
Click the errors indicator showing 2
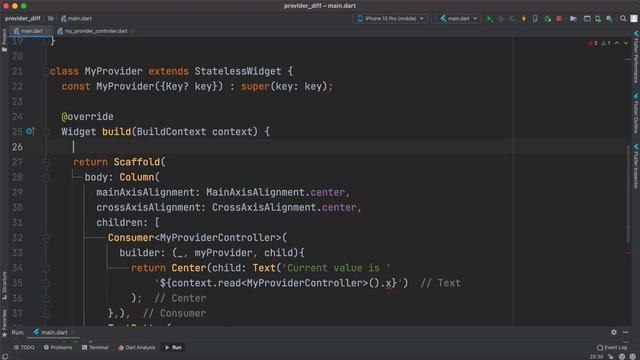coord(593,43)
